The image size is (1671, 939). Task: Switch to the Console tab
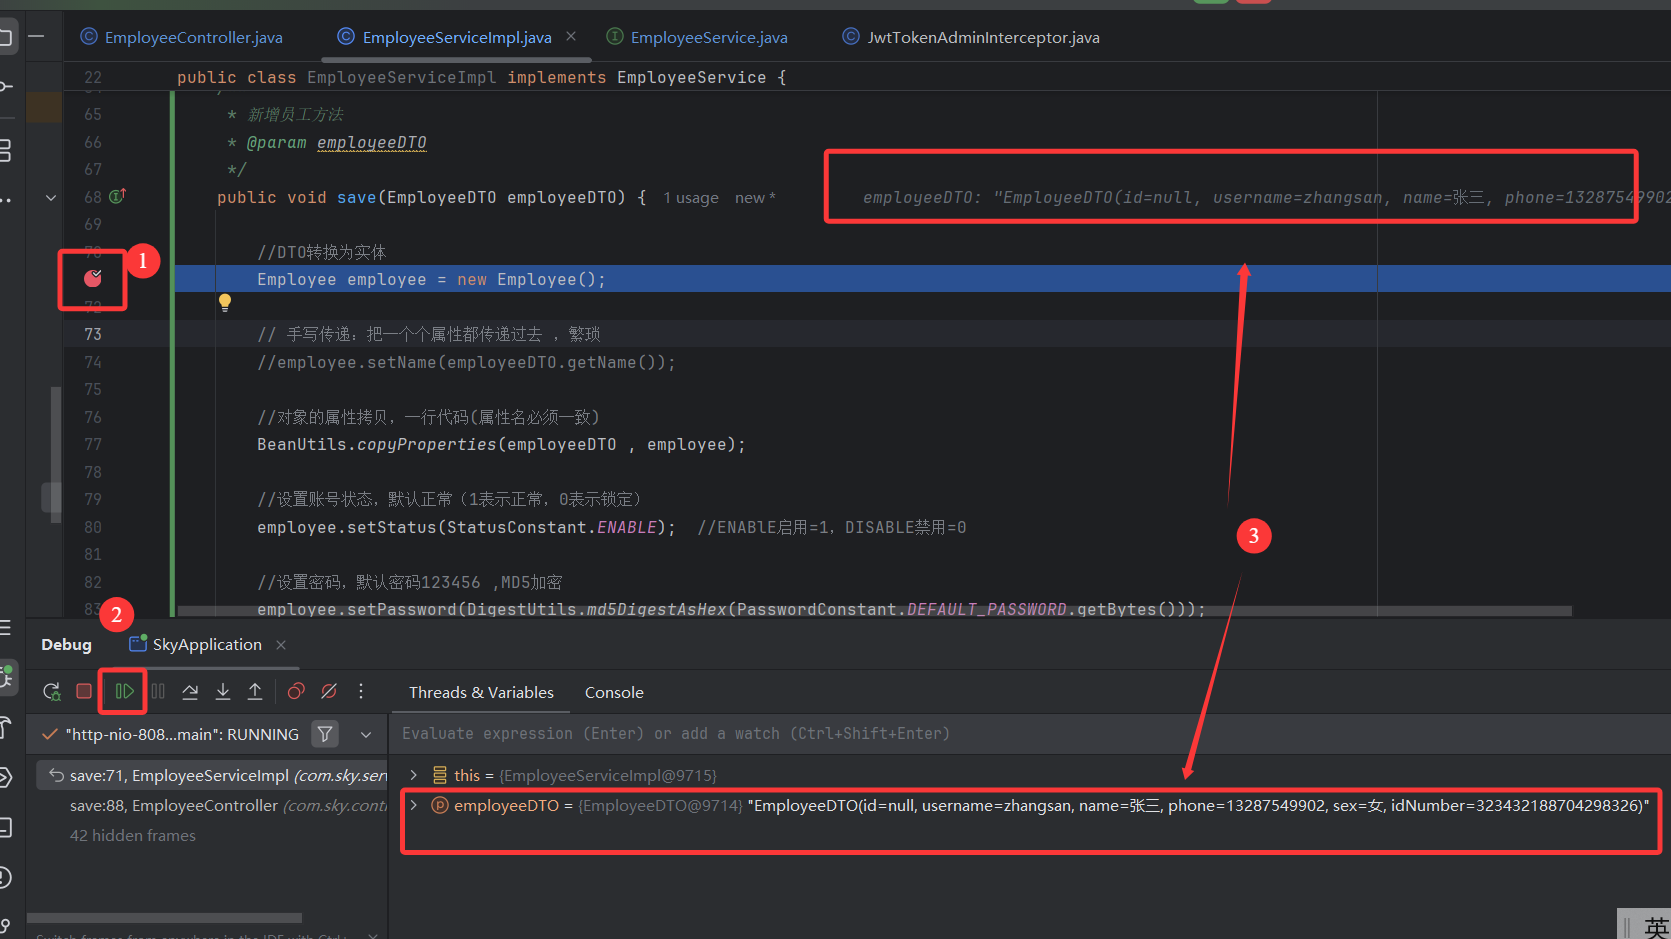[614, 692]
